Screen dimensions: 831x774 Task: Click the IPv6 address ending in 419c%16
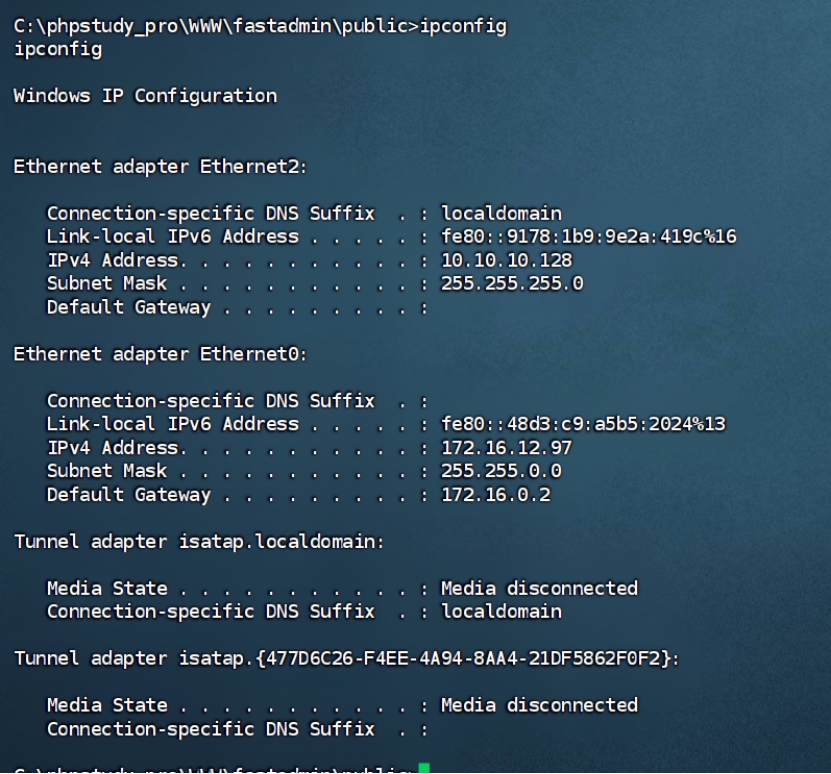pyautogui.click(x=589, y=236)
